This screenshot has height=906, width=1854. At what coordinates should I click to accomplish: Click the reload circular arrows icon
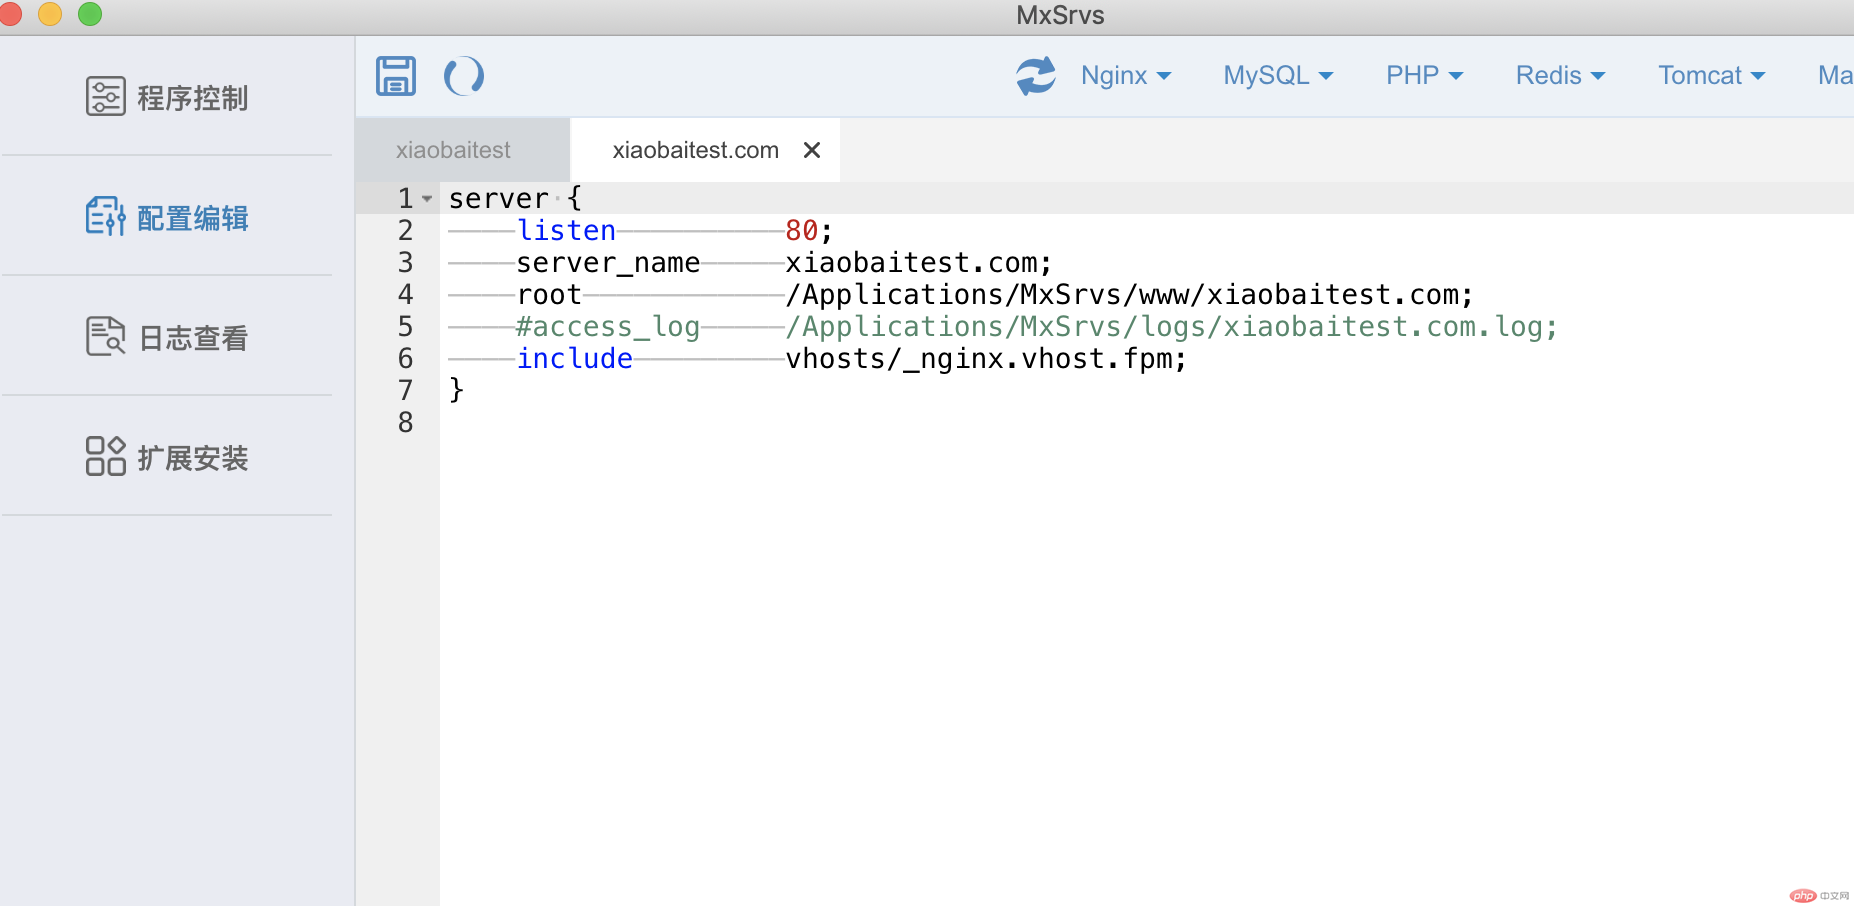pyautogui.click(x=464, y=76)
